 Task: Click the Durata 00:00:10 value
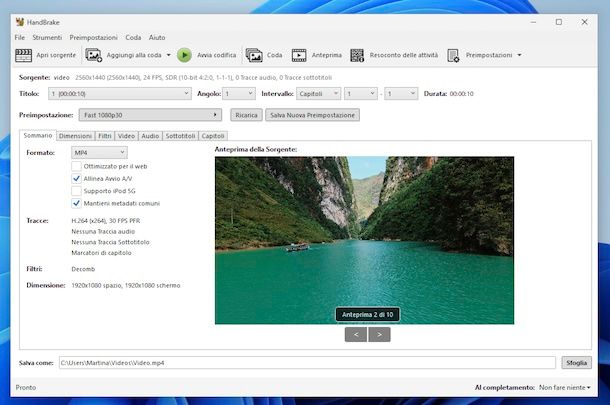click(x=462, y=94)
